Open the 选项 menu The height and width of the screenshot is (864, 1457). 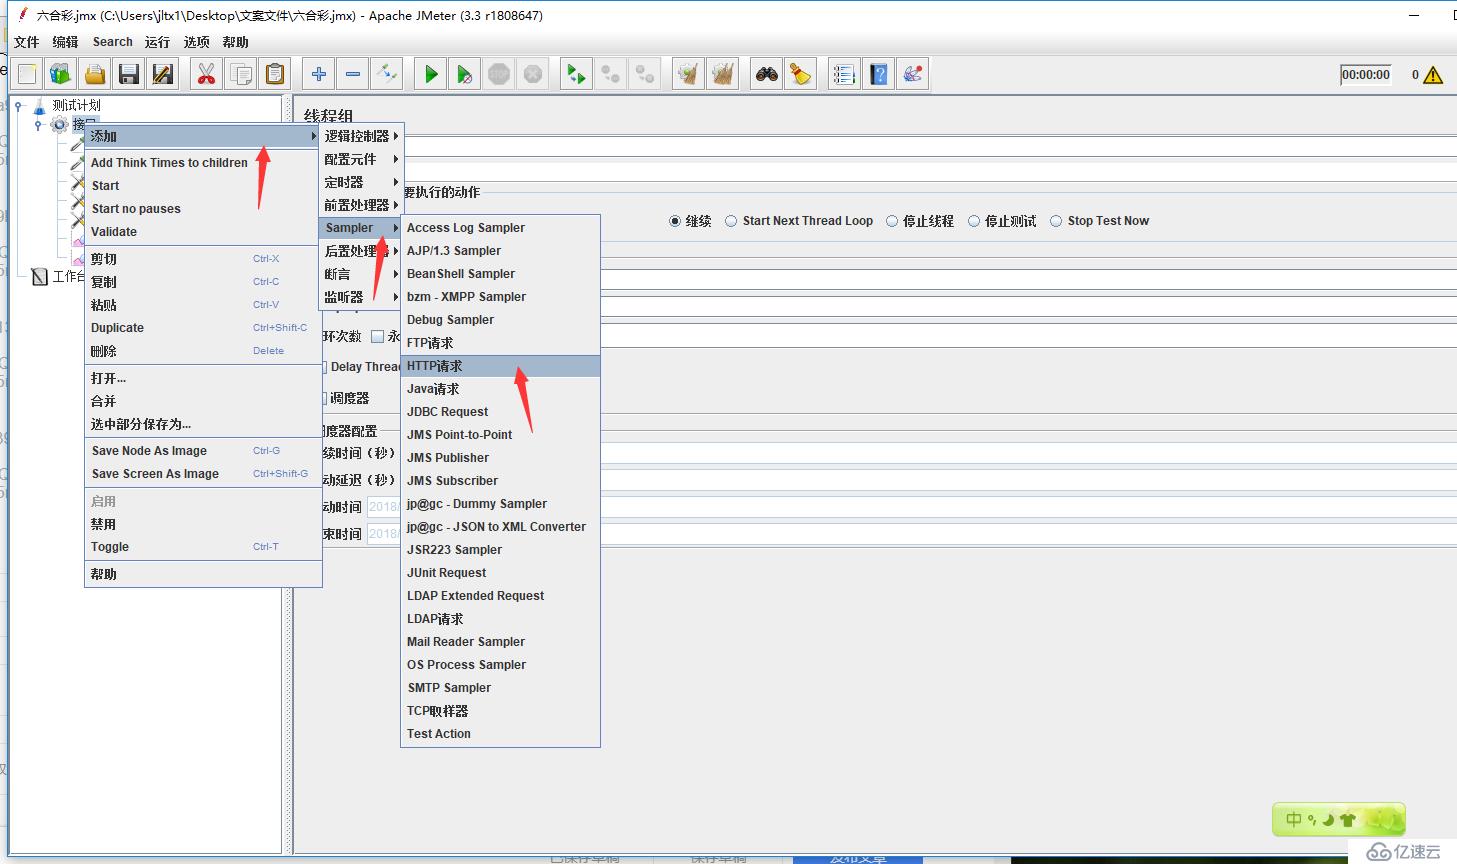pyautogui.click(x=196, y=42)
